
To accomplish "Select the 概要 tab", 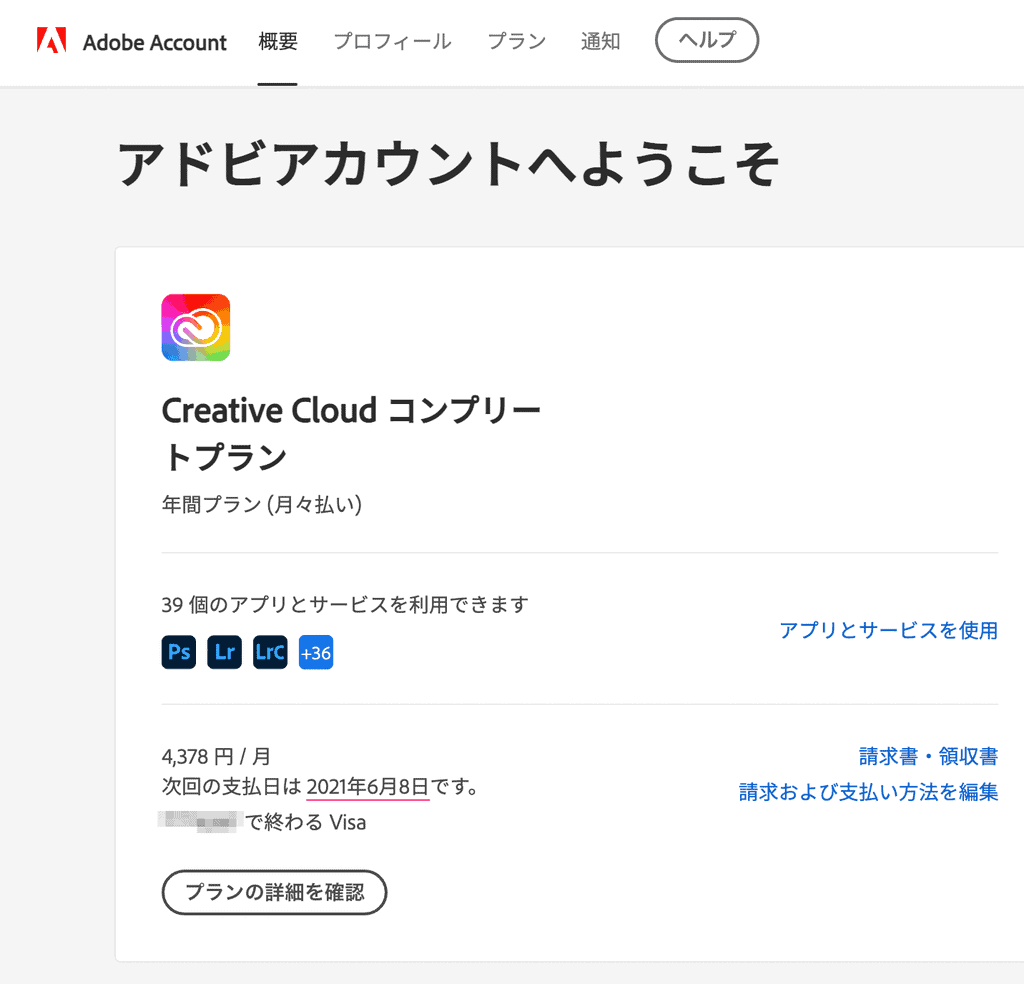I will 278,42.
